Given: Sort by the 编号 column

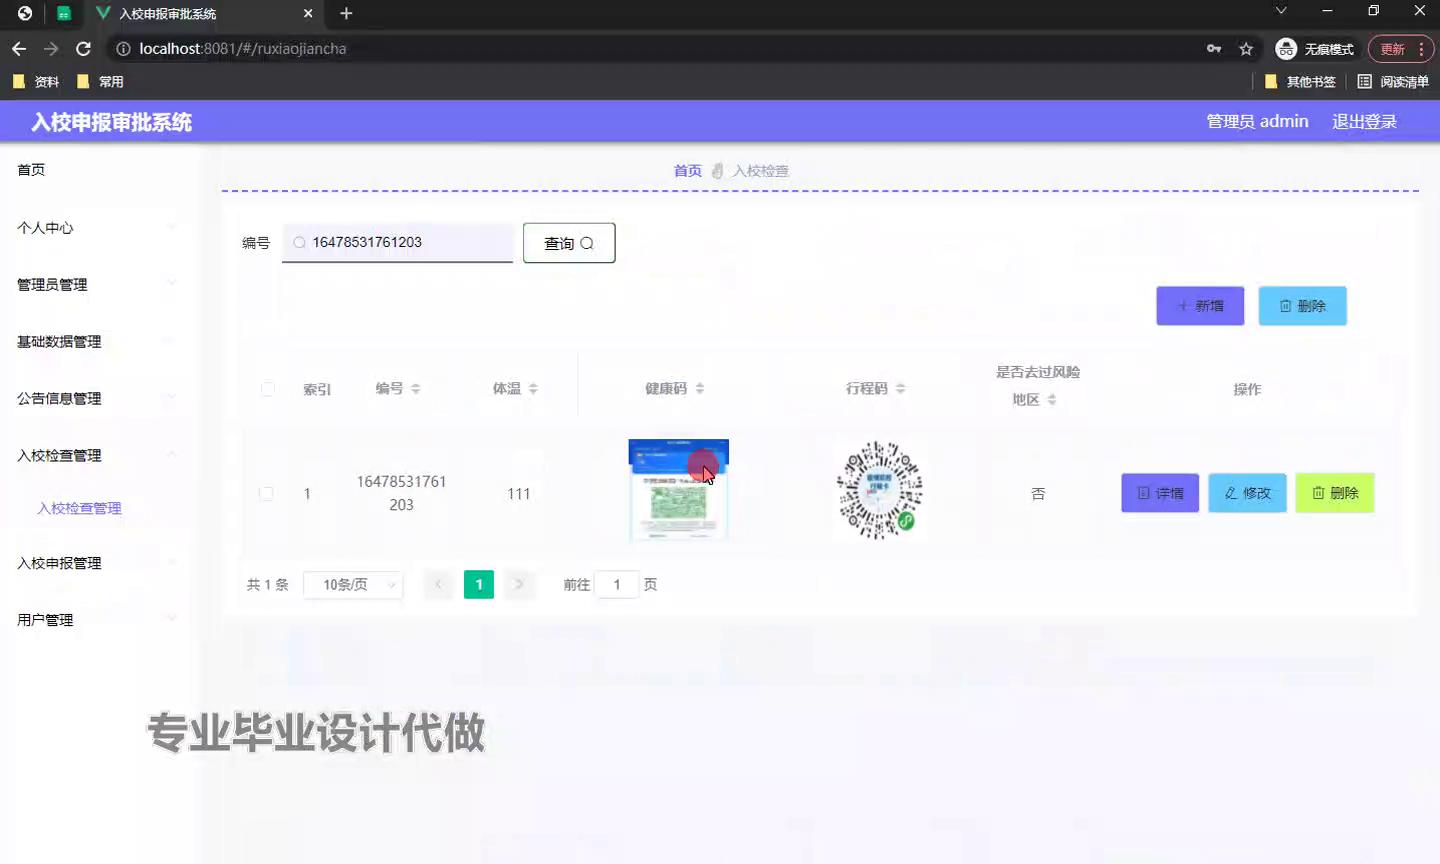Looking at the screenshot, I should tap(415, 389).
